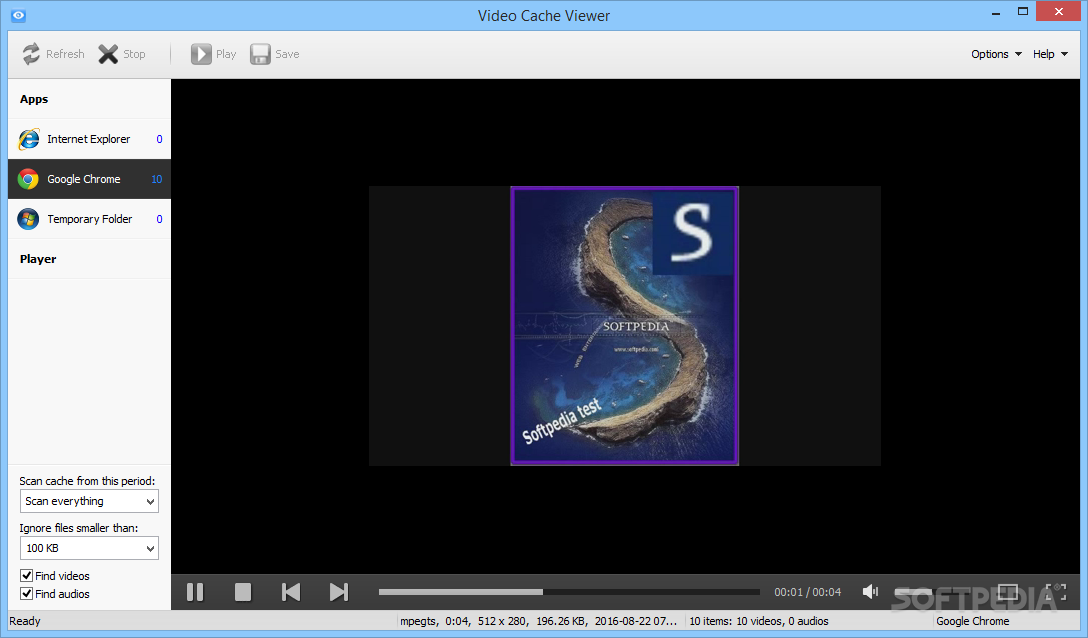This screenshot has height=638, width=1088.
Task: Click the Softpedia video frame
Action: pos(624,326)
